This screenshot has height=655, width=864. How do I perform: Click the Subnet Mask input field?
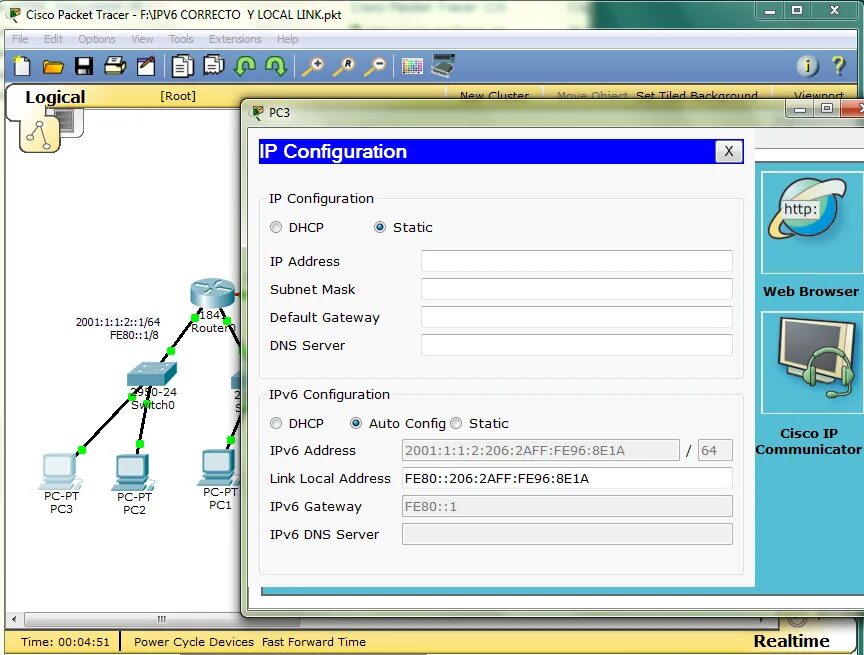[x=576, y=289]
